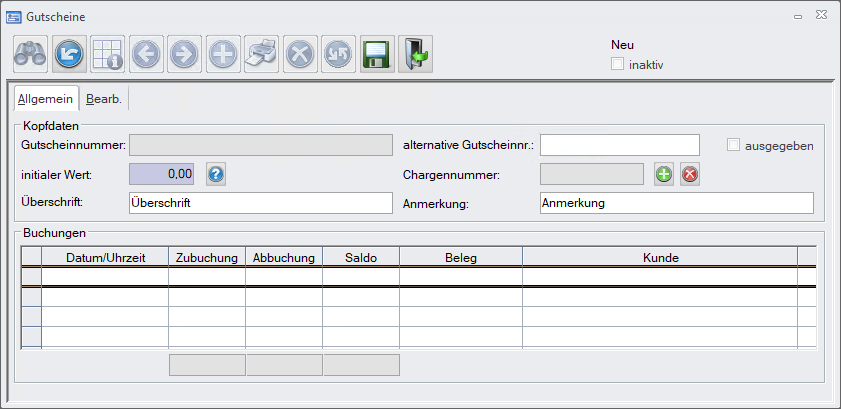
Task: Remove Chargennummer with red X icon
Action: click(690, 174)
